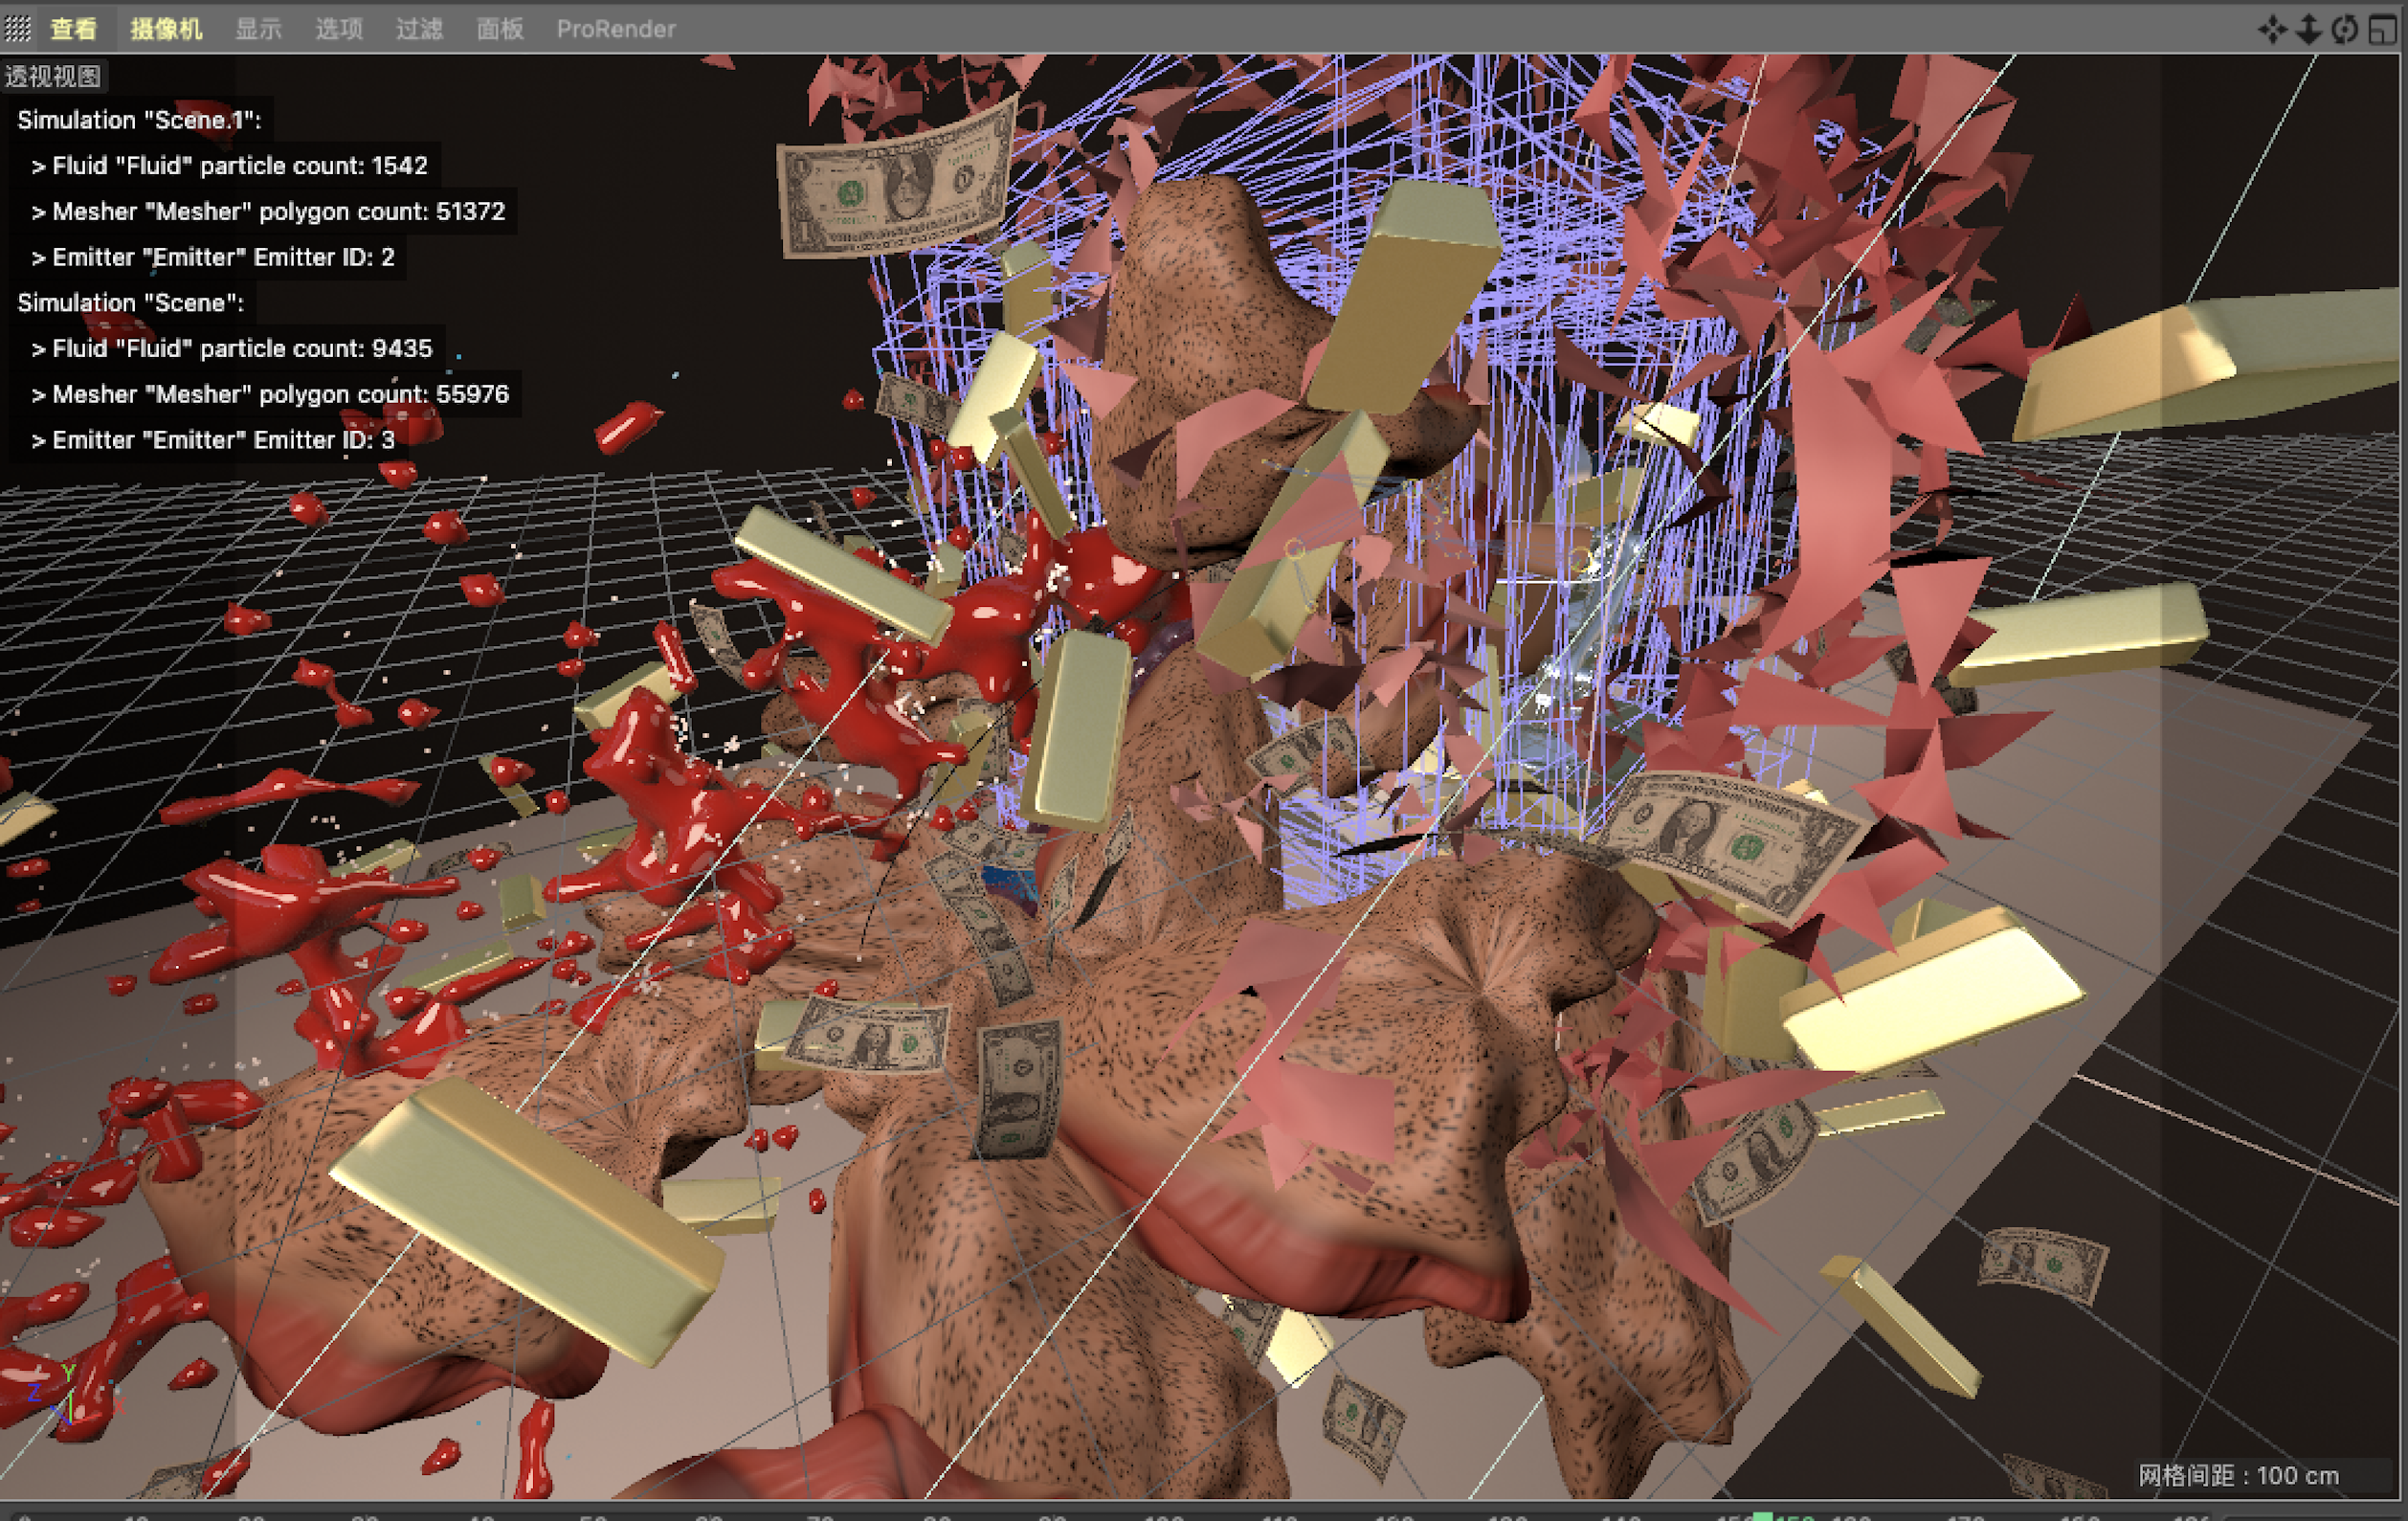Screen dimensions: 2408x1521
Task: Click the dotted grip icon beside 查看
Action: [18, 29]
